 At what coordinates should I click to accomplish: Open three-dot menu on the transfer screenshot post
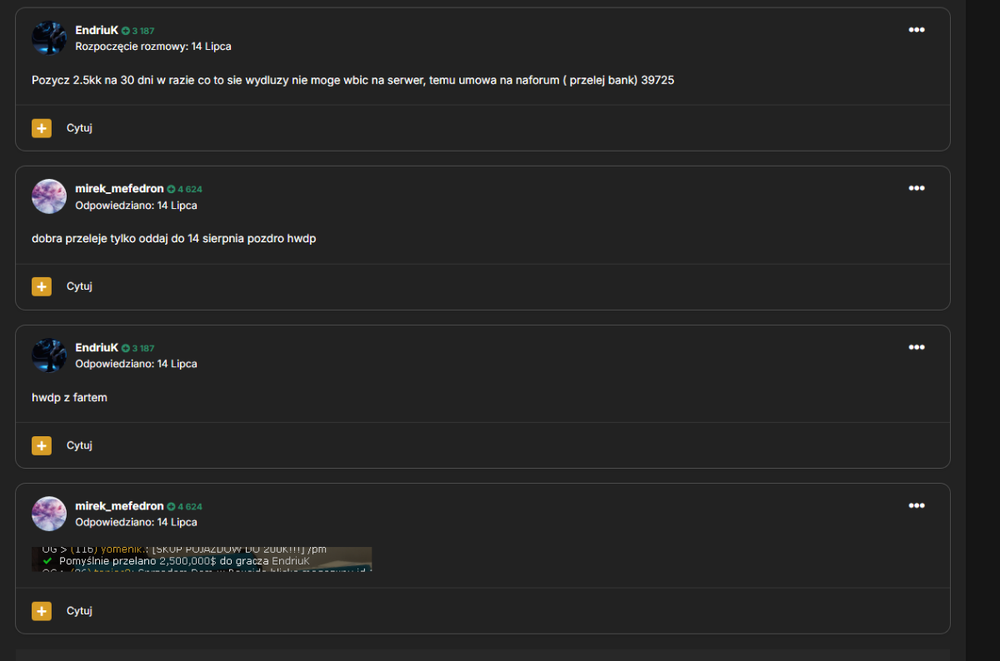coord(916,505)
